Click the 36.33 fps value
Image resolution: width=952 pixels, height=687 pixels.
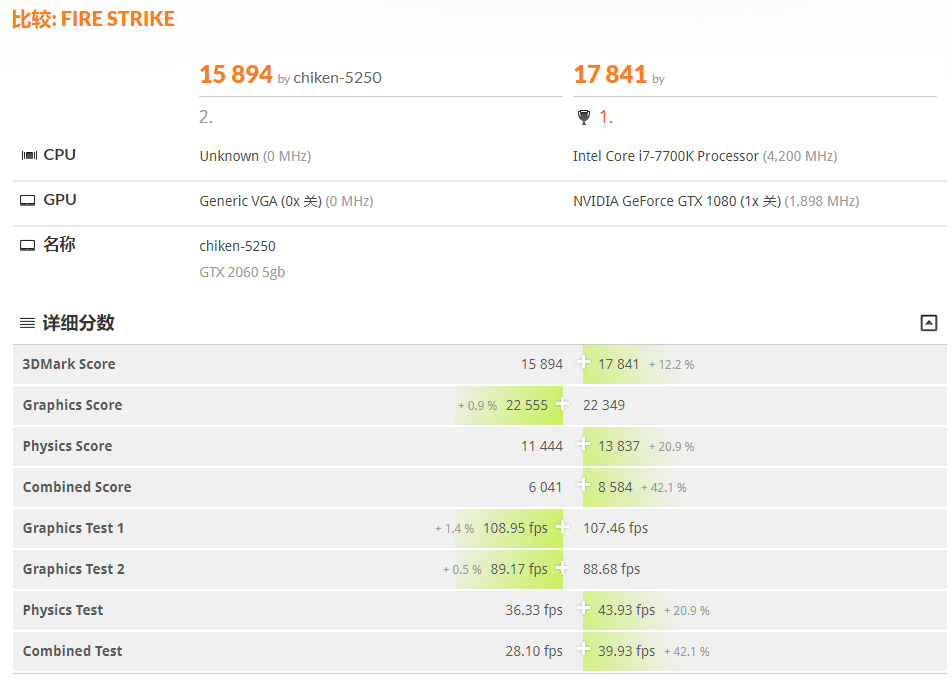[534, 610]
